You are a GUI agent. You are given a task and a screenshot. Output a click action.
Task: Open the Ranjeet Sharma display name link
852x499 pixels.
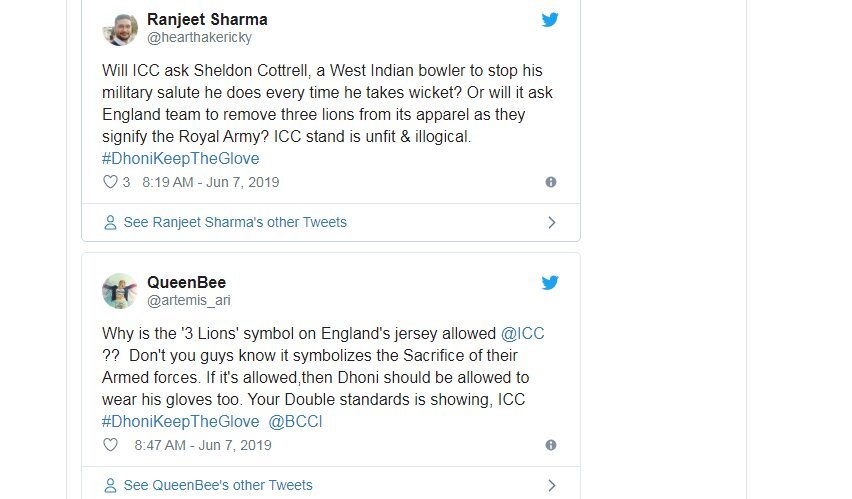[207, 19]
